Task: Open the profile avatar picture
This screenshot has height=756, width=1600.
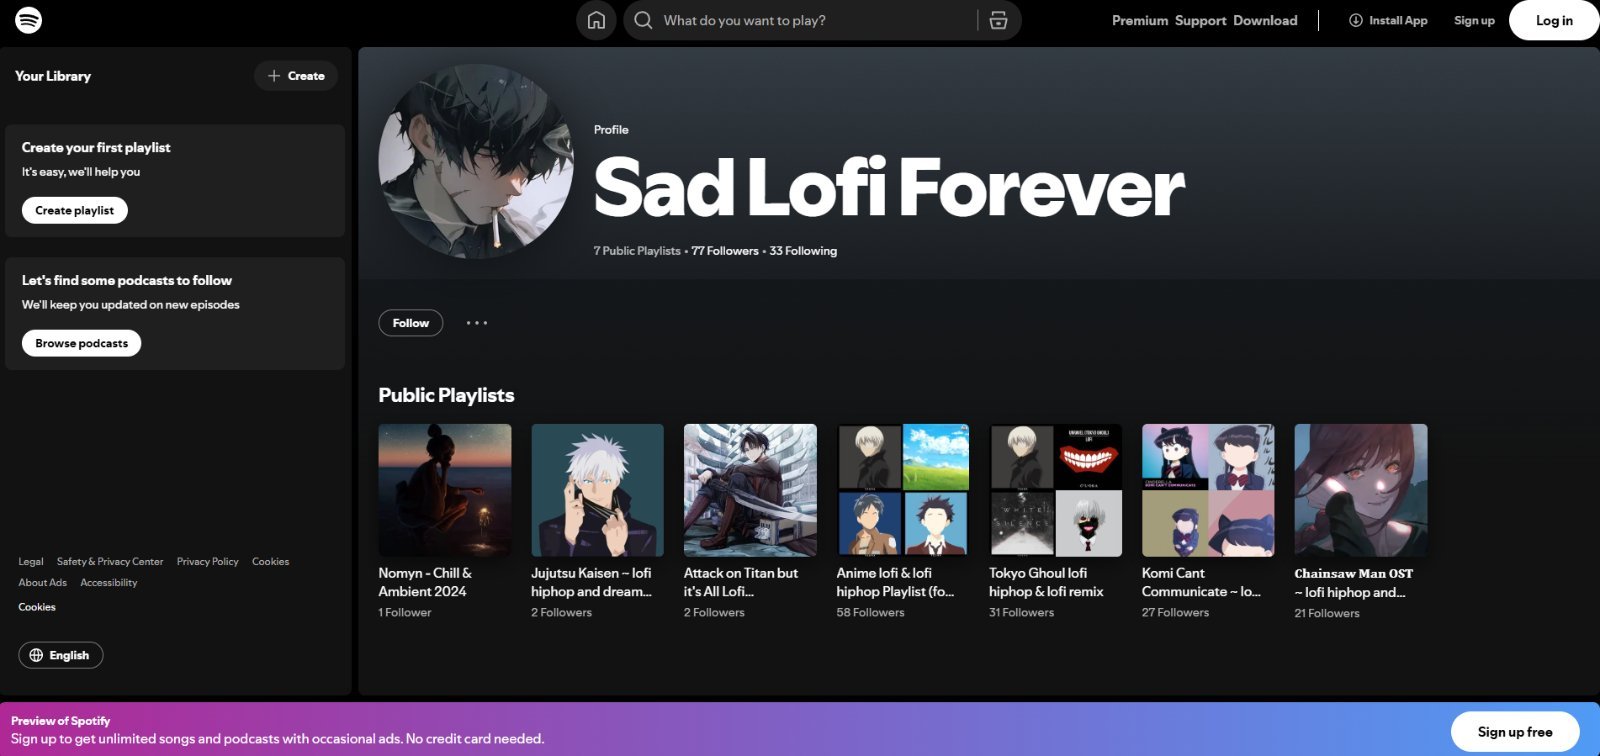Action: click(x=476, y=162)
